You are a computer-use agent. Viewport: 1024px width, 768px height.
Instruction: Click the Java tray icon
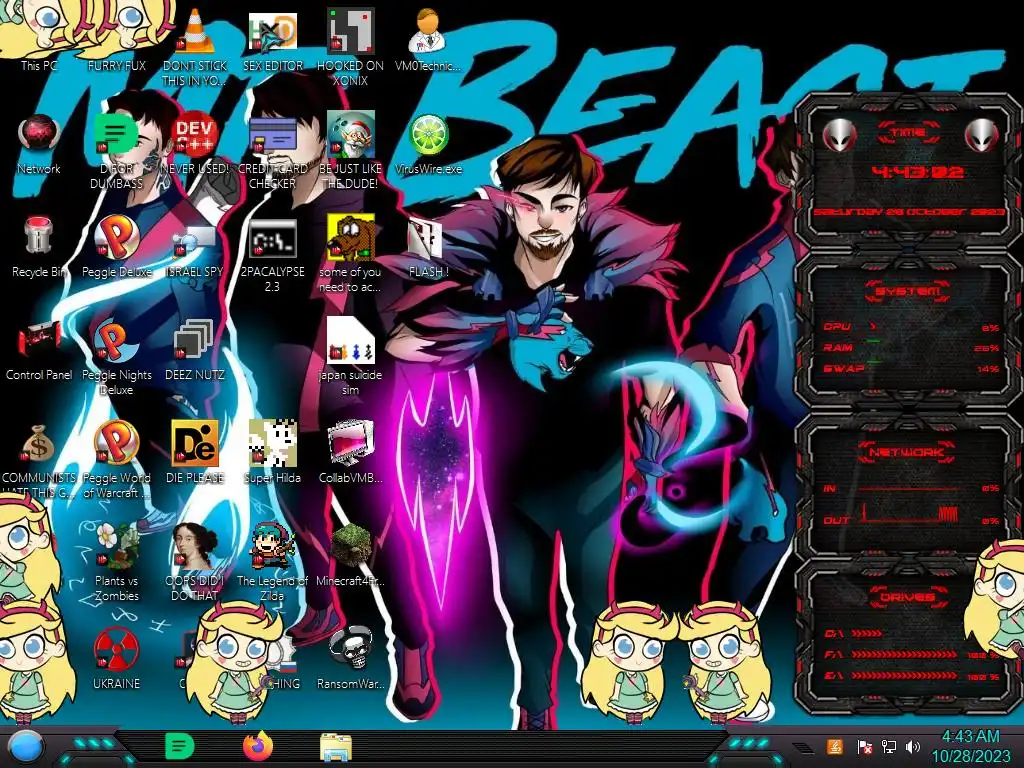click(x=834, y=746)
